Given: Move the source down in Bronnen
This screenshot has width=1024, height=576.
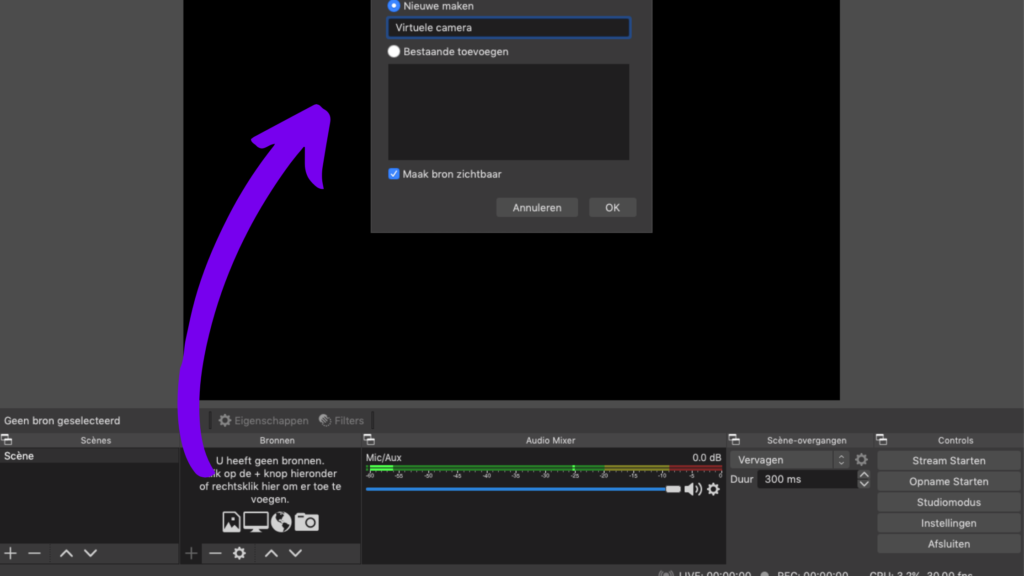Looking at the screenshot, I should [x=295, y=553].
